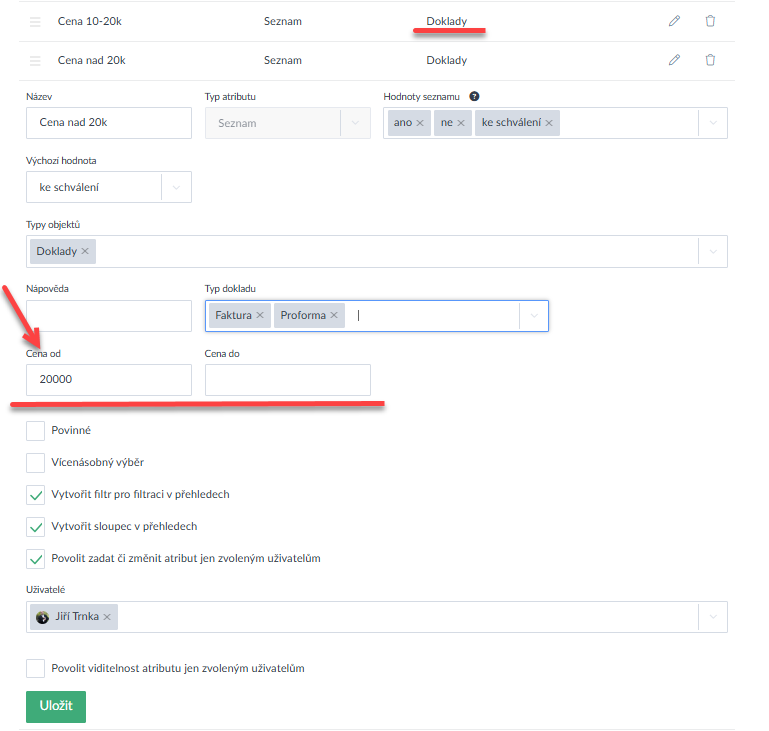Image resolution: width=769 pixels, height=731 pixels.
Task: Delete the Cena nad 20k attribute
Action: tap(710, 60)
